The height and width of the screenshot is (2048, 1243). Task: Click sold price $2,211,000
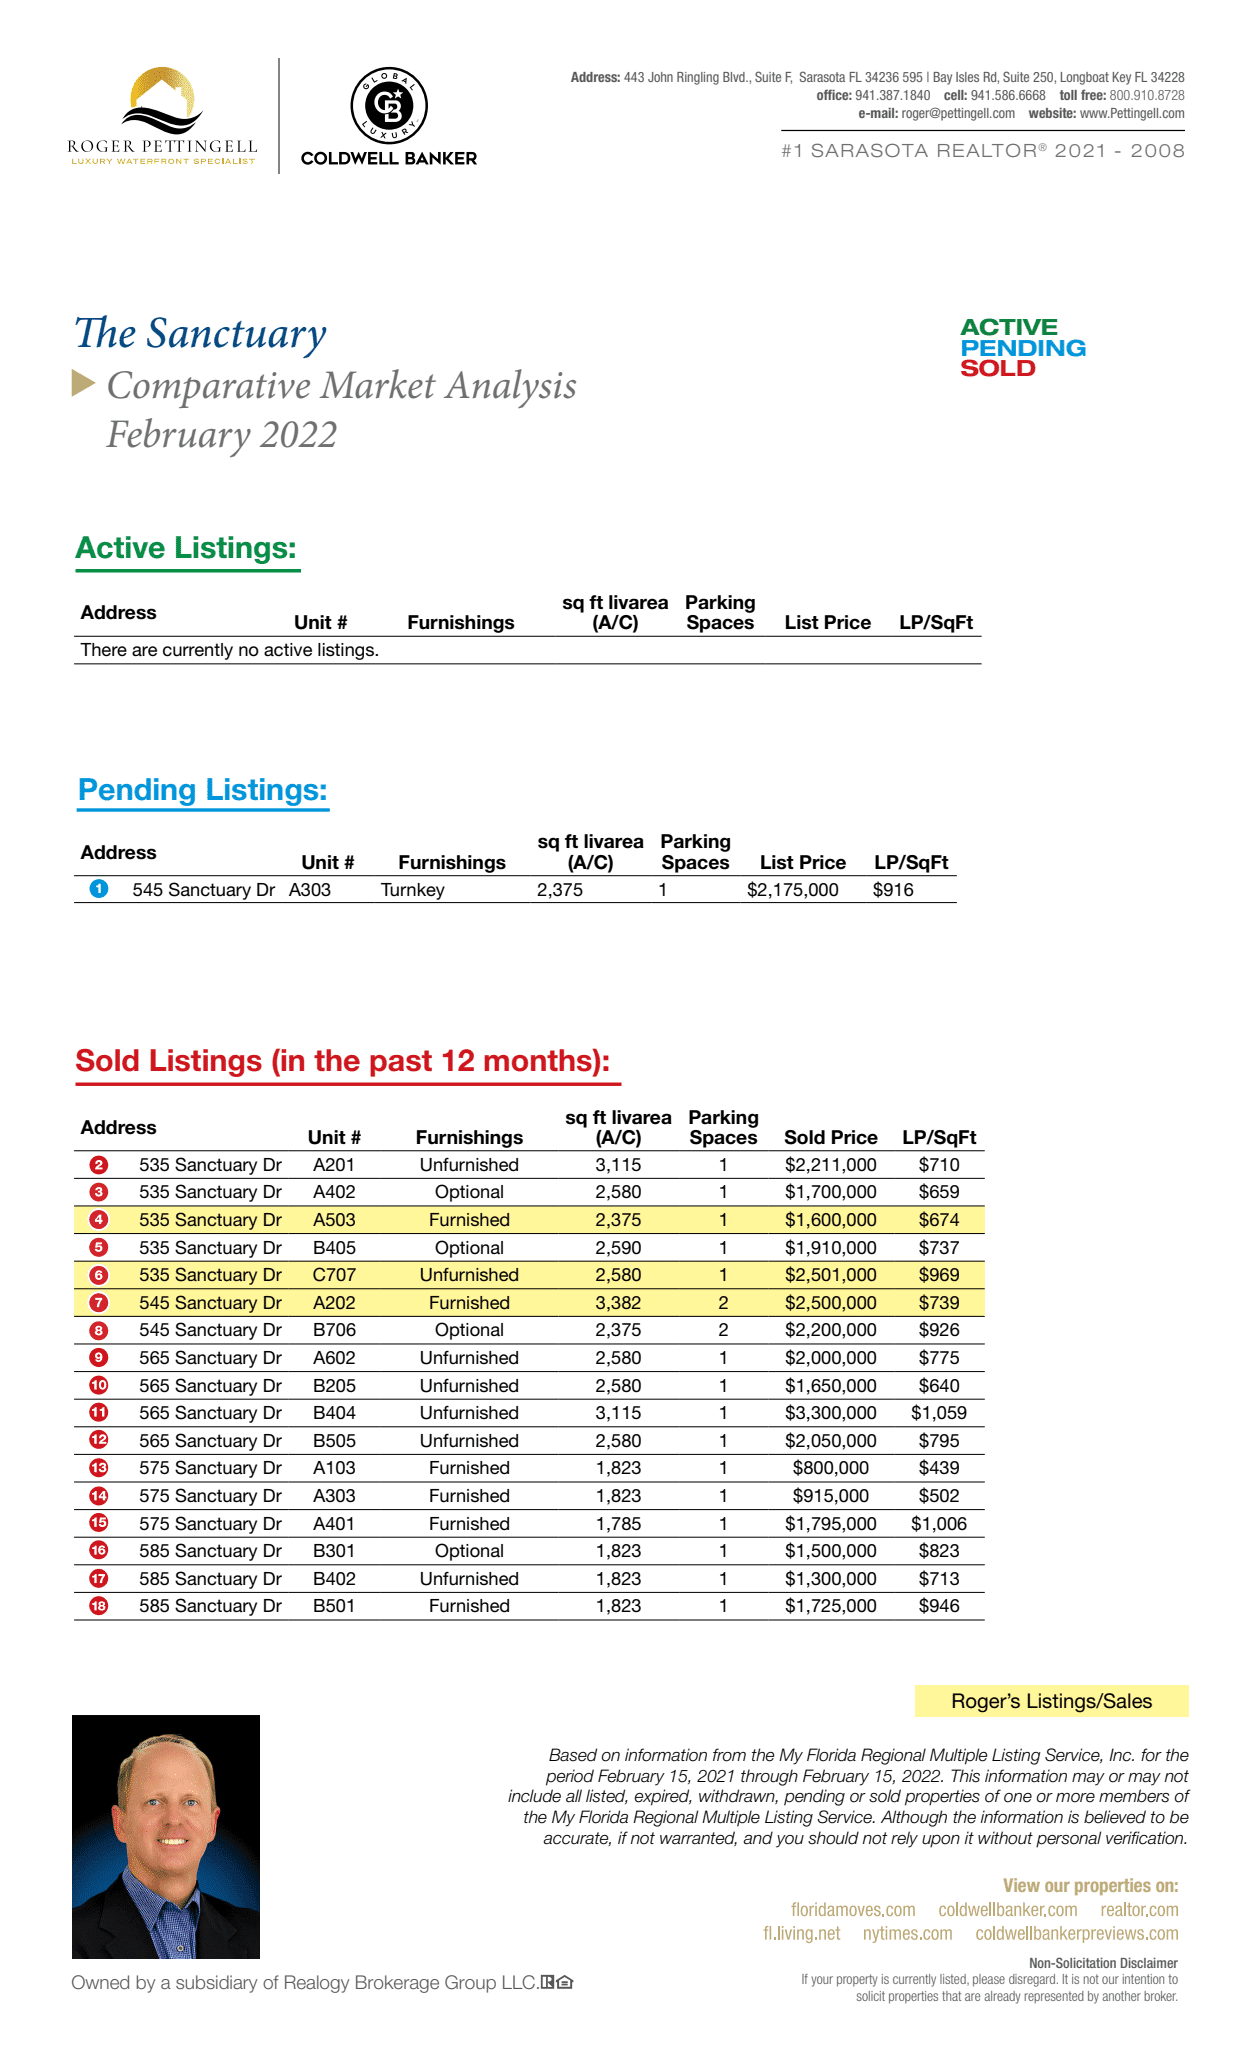pos(831,1165)
